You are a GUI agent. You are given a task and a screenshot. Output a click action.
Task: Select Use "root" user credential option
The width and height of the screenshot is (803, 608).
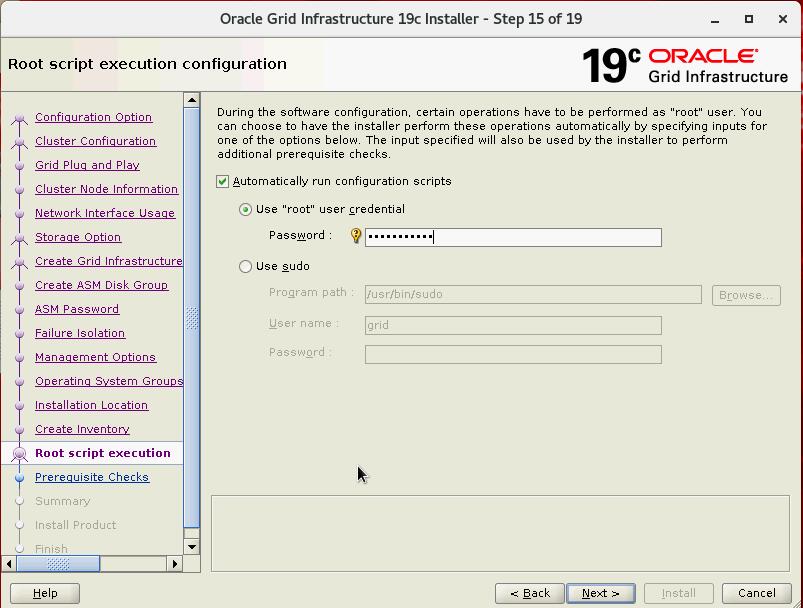point(246,209)
